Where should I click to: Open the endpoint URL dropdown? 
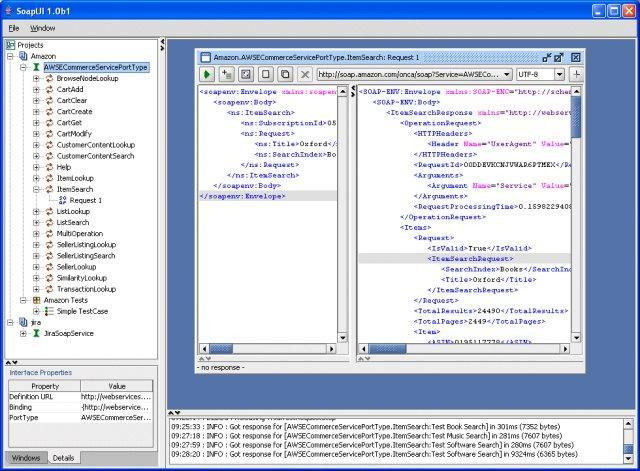[505, 74]
